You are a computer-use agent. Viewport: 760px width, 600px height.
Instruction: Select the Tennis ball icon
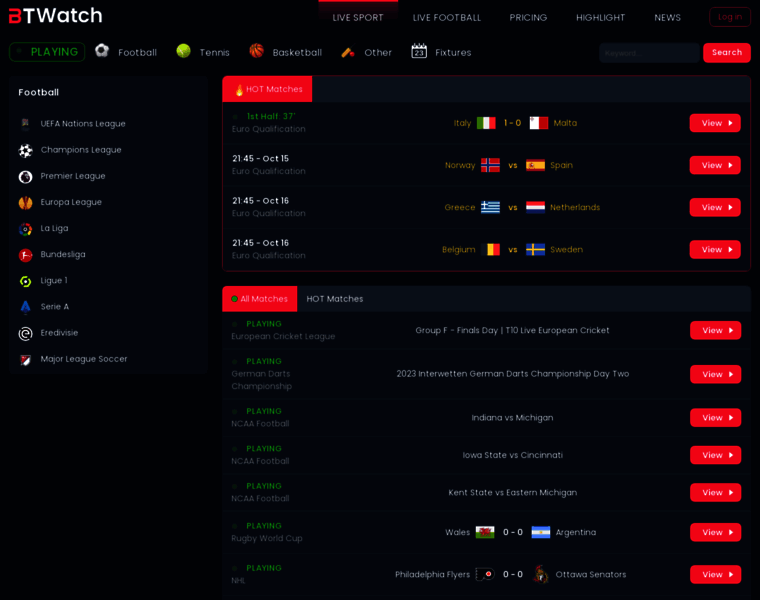pyautogui.click(x=184, y=51)
